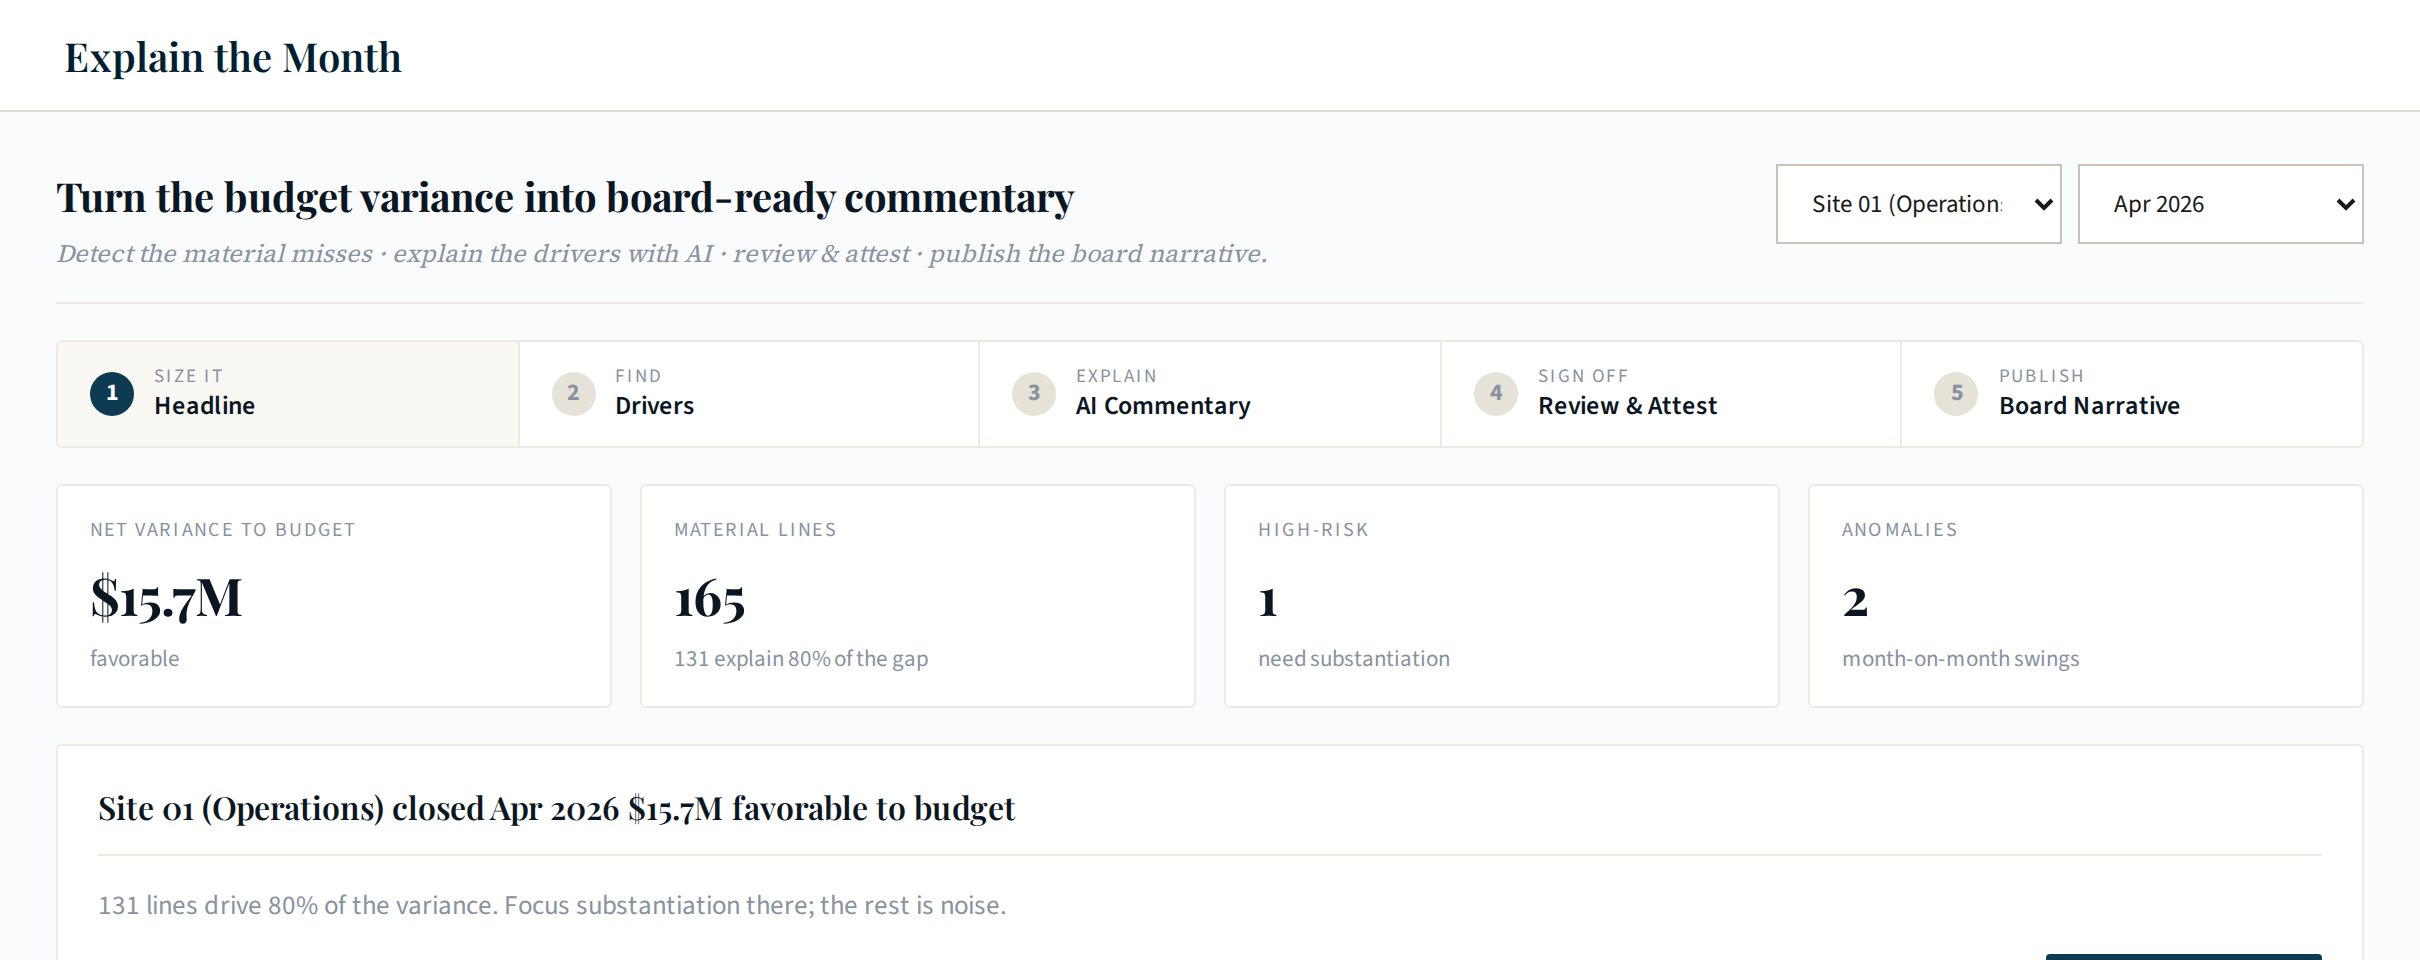The image size is (2420, 960).
Task: Click the step 1 number badge
Action: (x=112, y=393)
